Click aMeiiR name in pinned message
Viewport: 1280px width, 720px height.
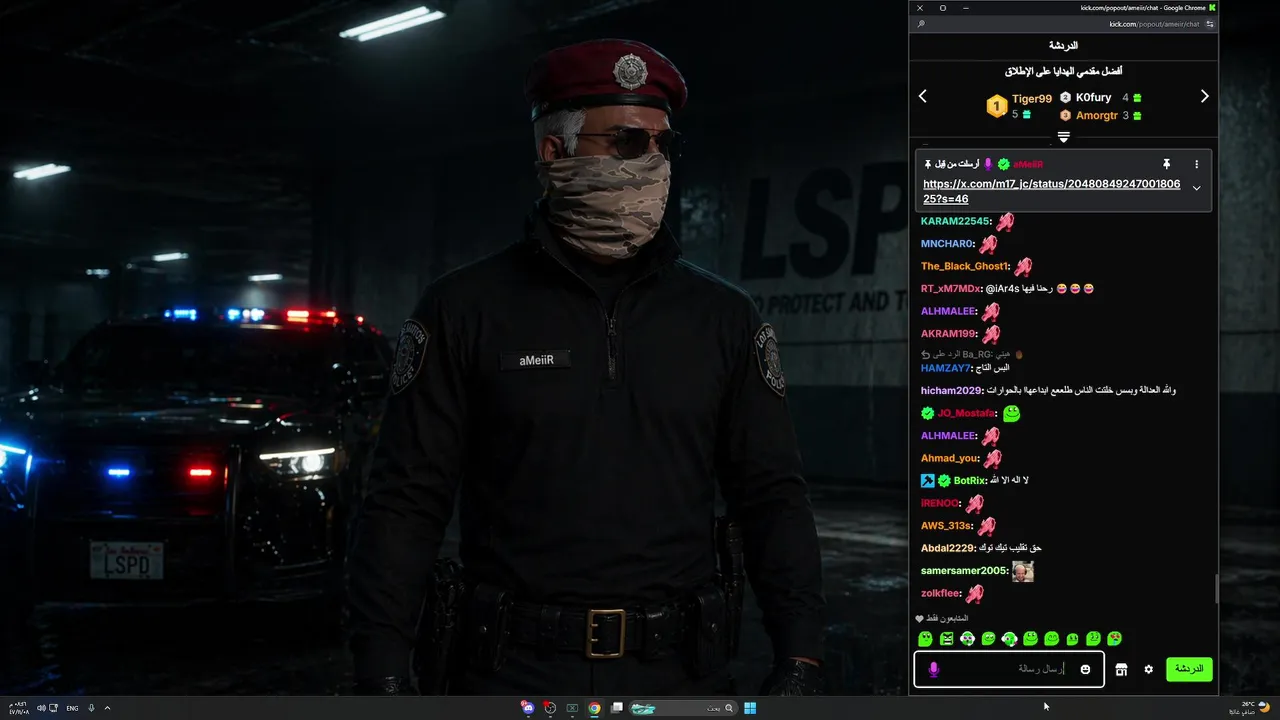coord(1028,164)
